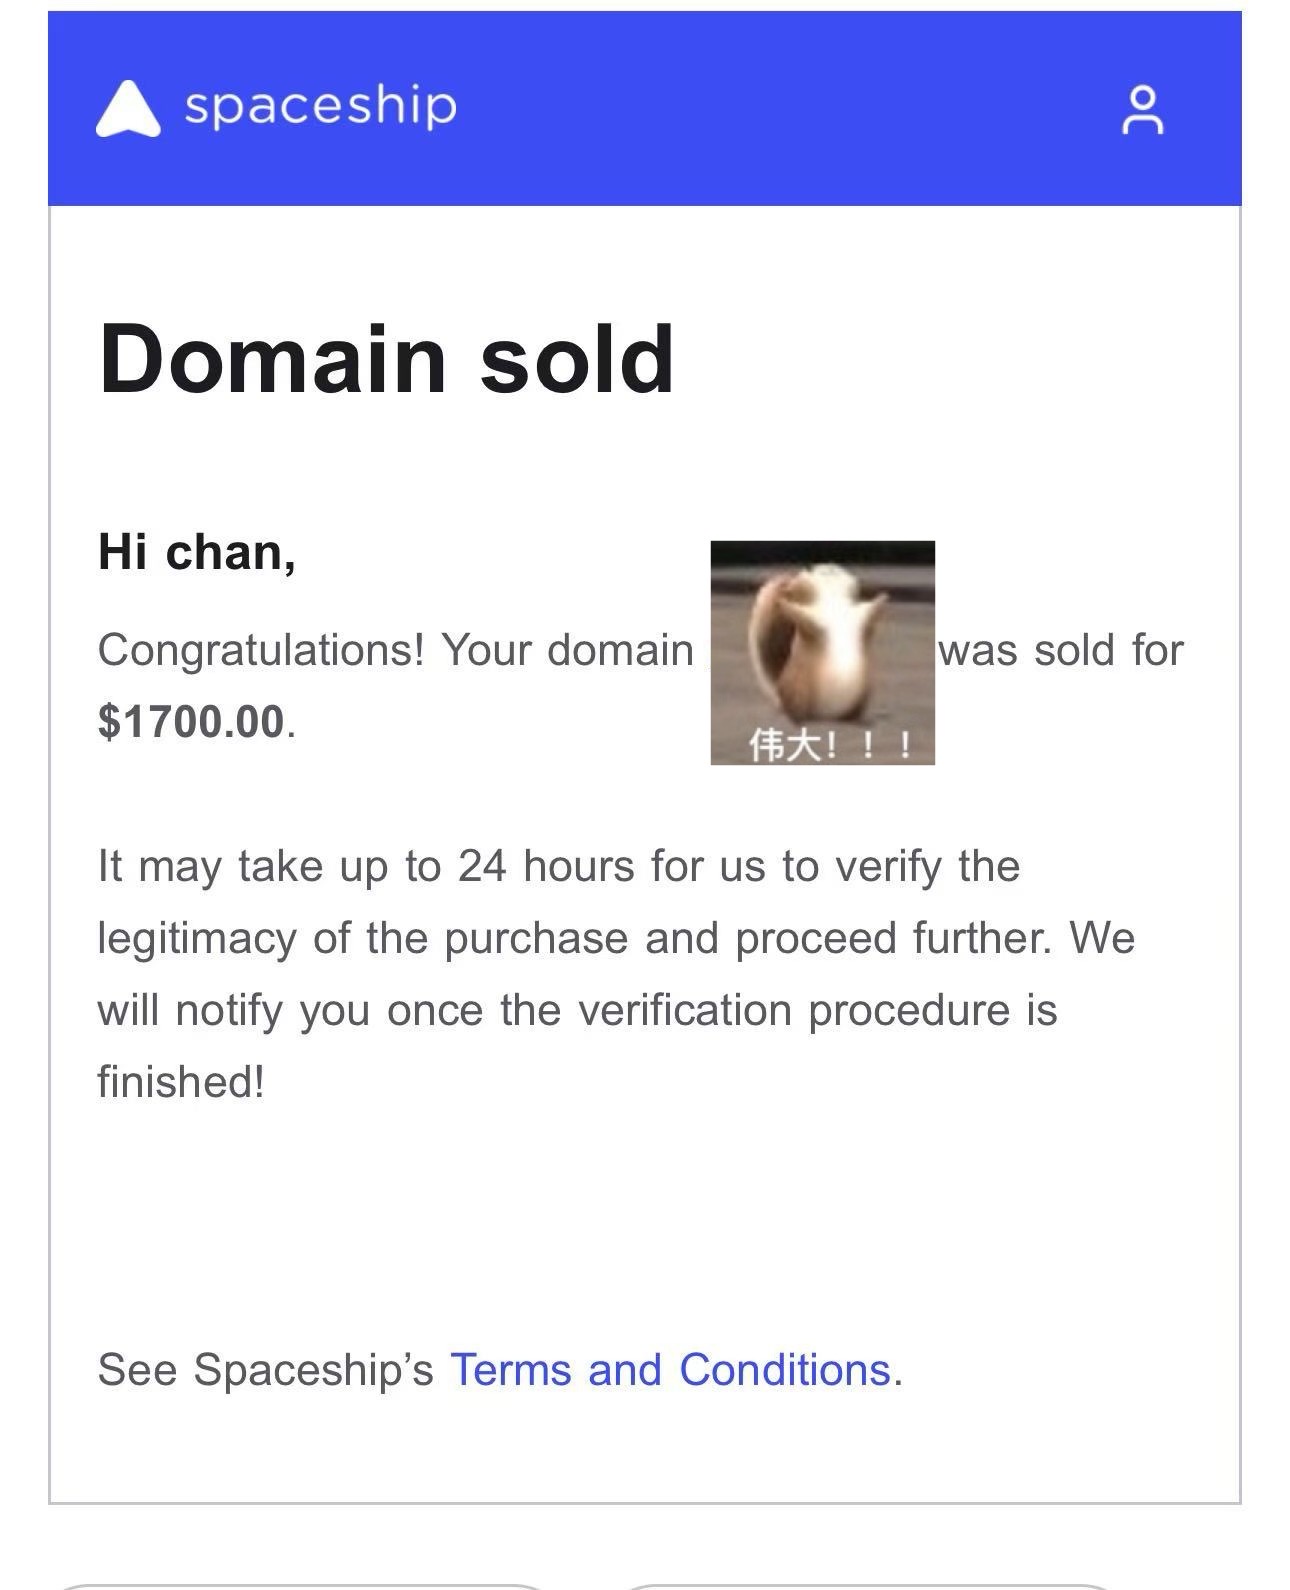Viewport: 1290px width, 1590px height.
Task: Click the Hi chan greeting text
Action: [x=197, y=552]
